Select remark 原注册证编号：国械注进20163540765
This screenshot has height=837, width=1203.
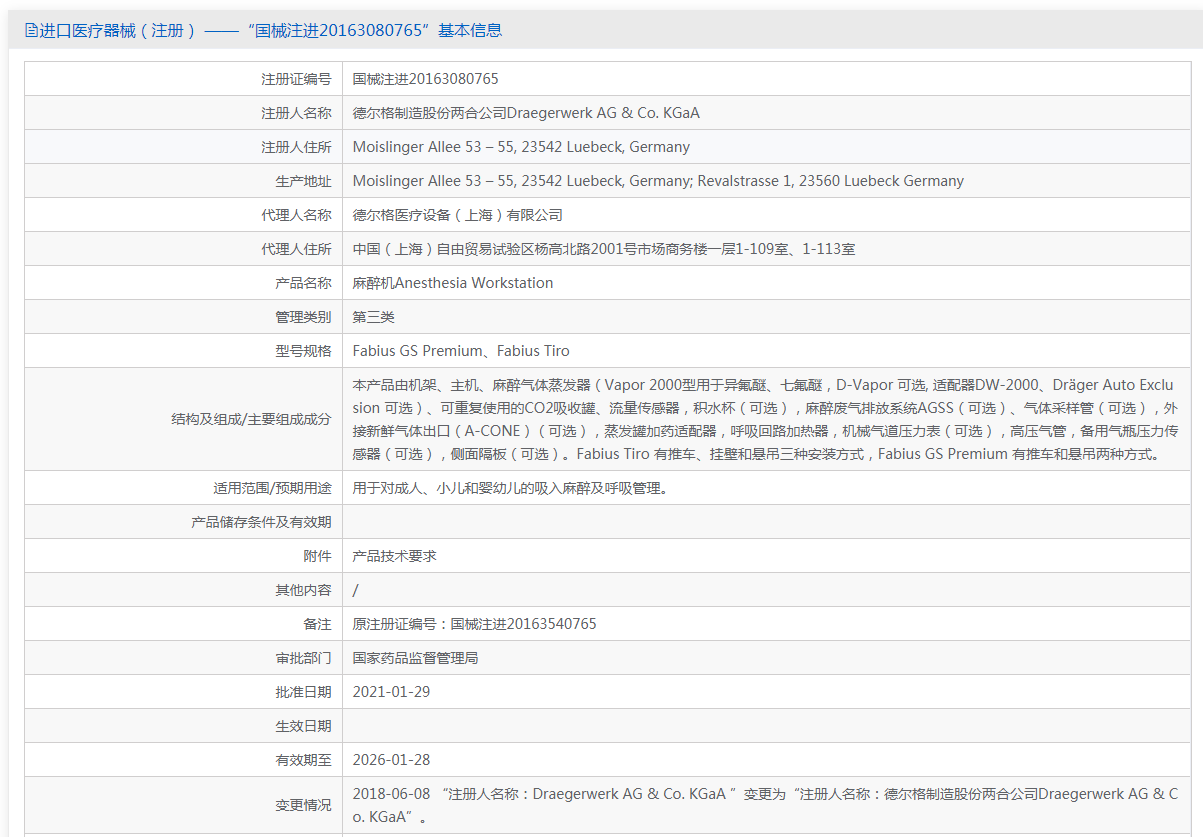(475, 624)
